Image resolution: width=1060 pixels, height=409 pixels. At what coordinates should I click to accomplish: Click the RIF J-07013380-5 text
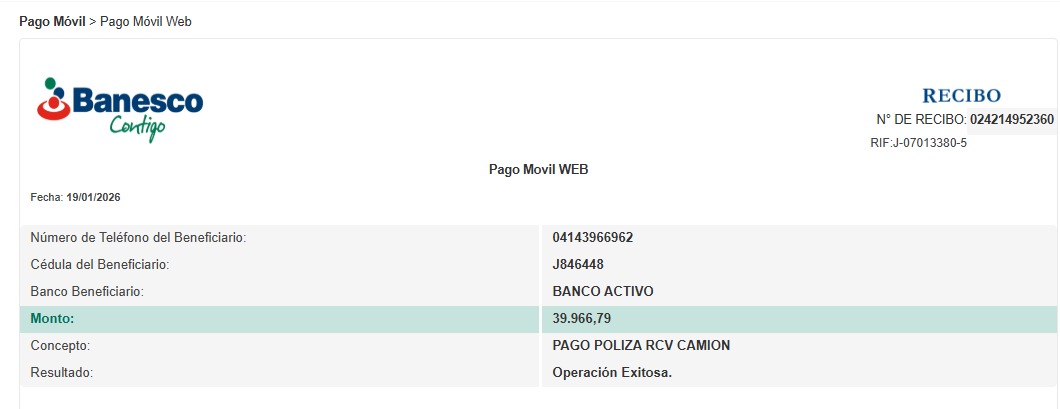[x=918, y=143]
